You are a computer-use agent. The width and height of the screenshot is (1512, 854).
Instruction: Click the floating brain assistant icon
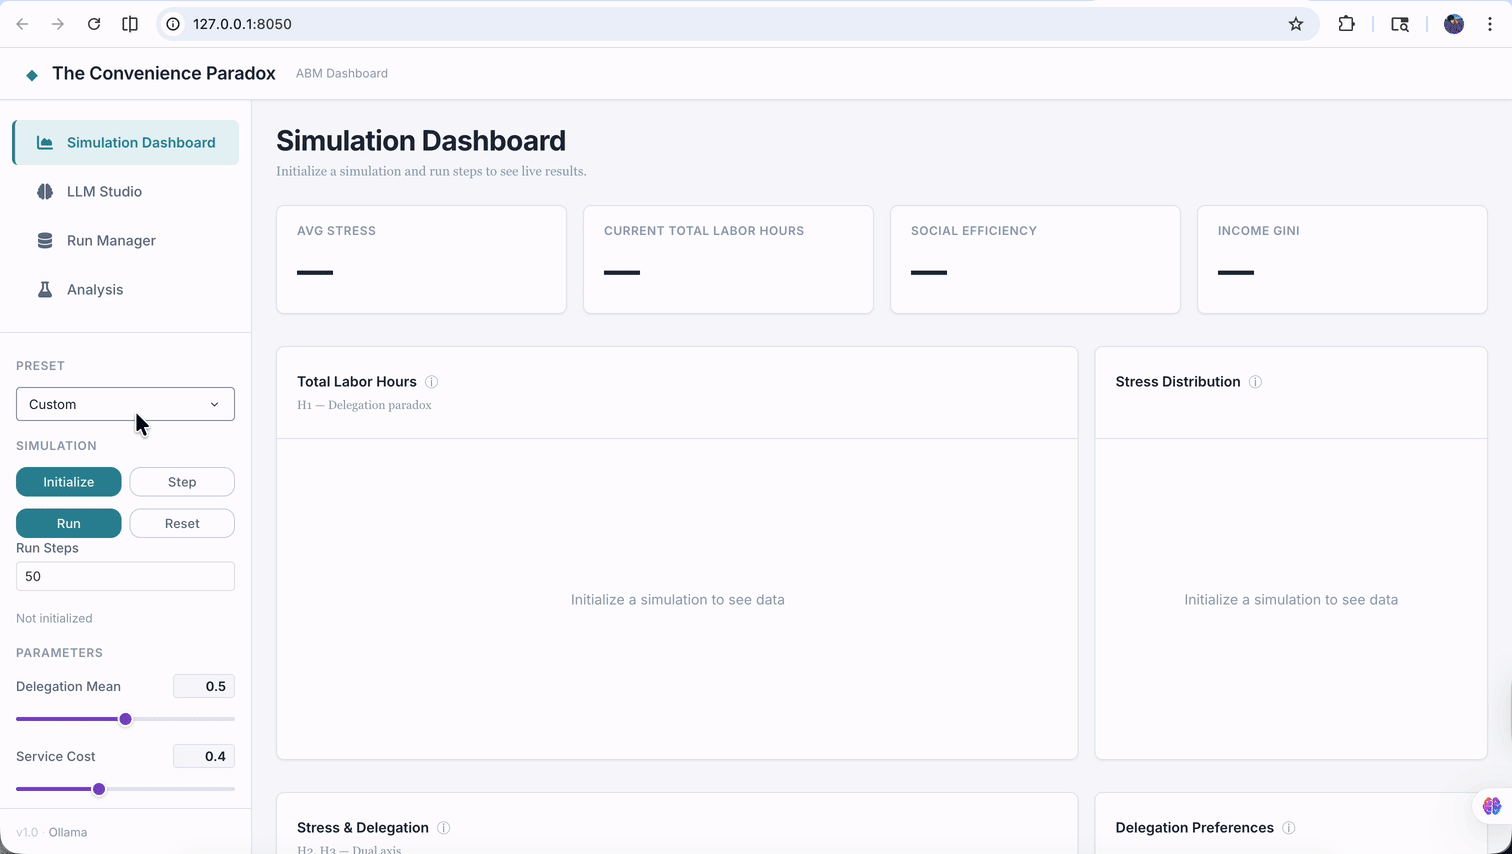tap(1492, 805)
